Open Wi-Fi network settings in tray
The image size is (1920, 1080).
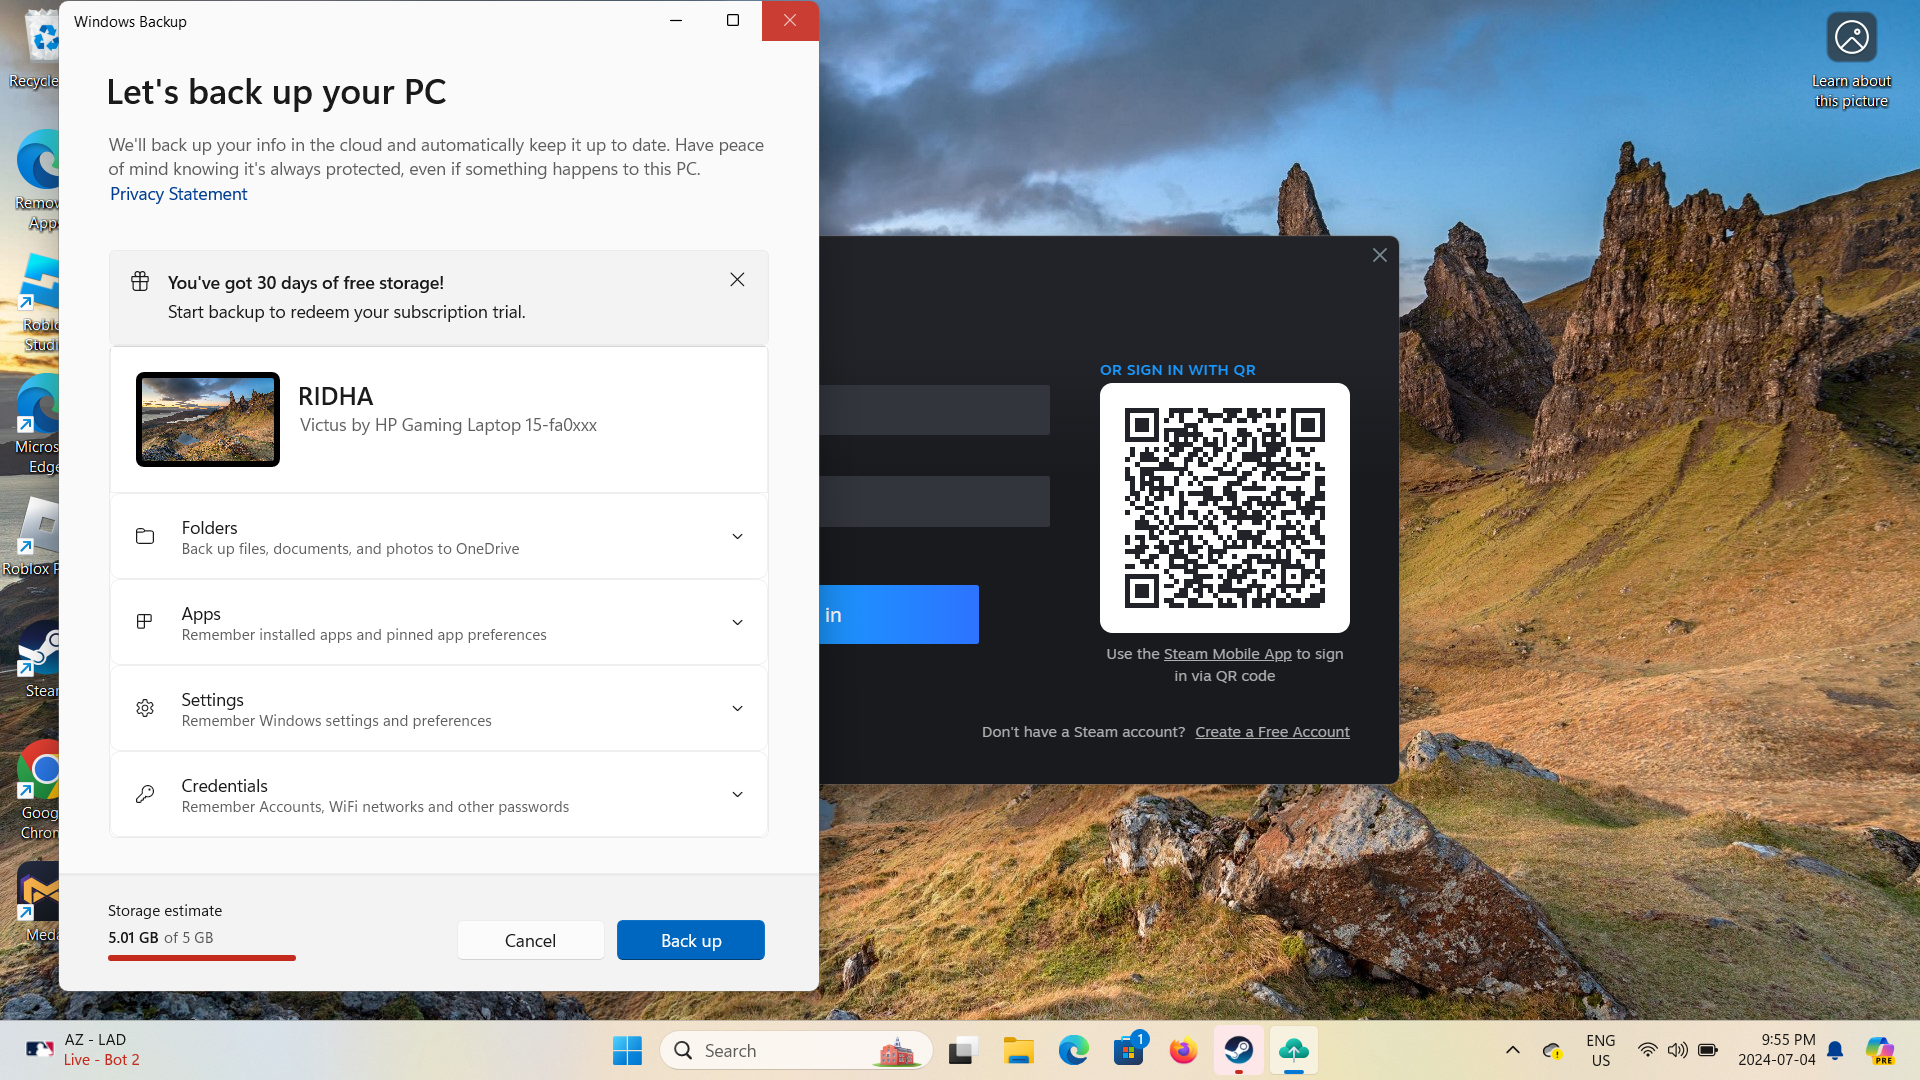click(1647, 1050)
